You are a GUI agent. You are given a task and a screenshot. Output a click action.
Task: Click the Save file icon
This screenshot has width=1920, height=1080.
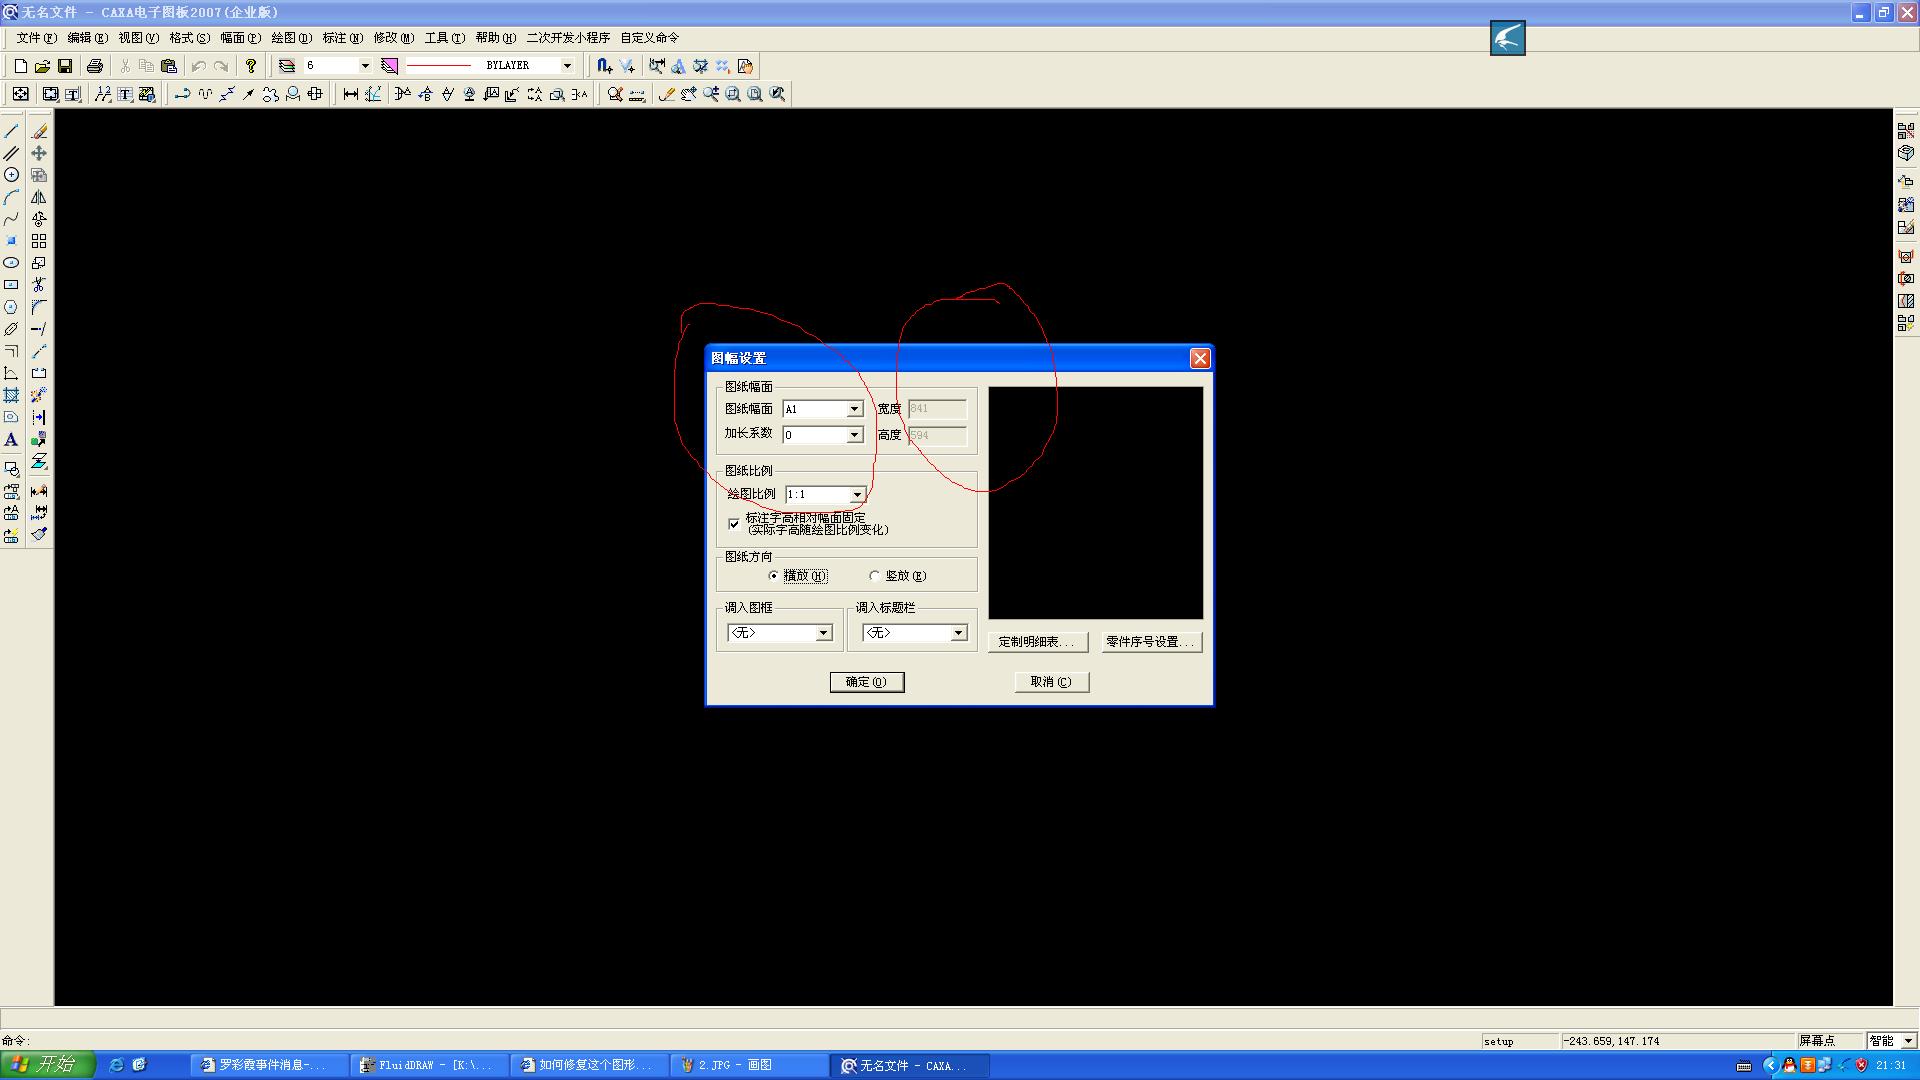65,66
